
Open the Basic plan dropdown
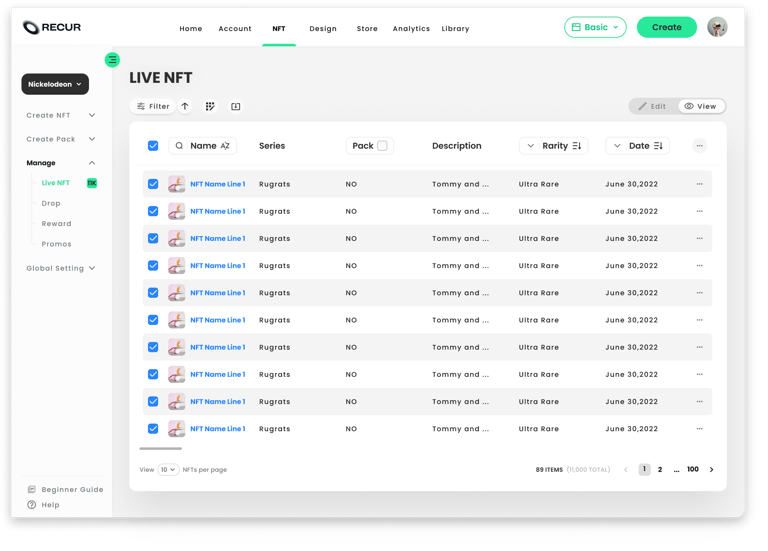[595, 27]
